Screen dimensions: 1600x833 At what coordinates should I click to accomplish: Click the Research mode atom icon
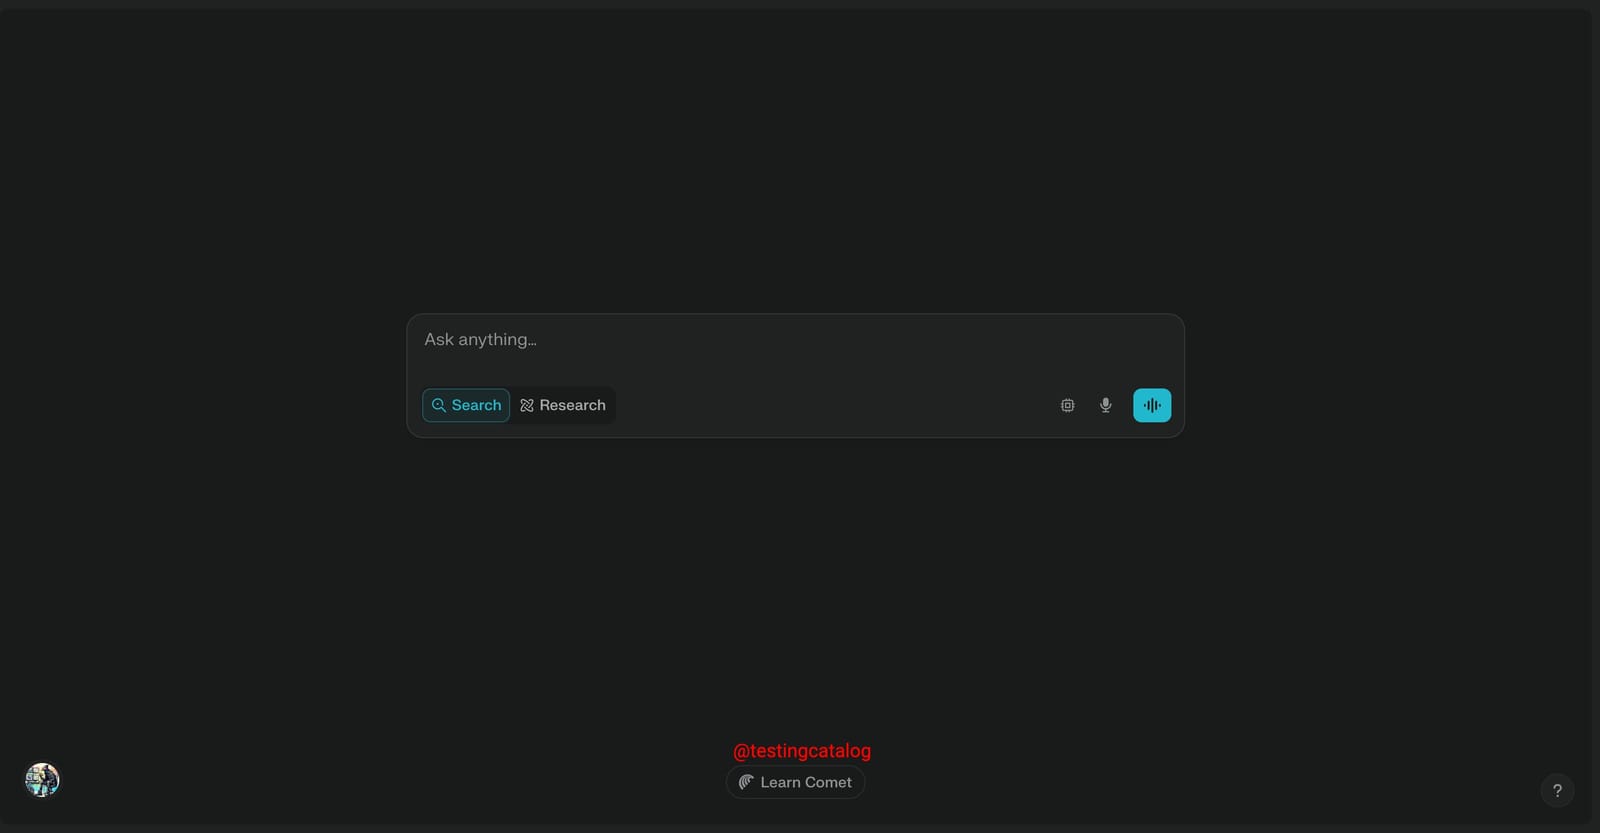pyautogui.click(x=527, y=405)
